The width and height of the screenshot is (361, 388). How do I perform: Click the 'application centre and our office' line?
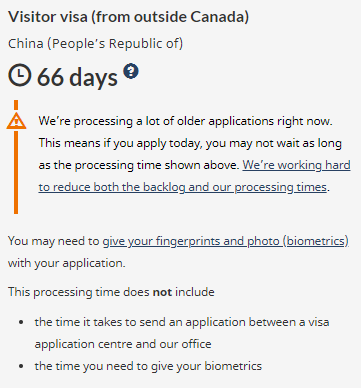pos(123,344)
